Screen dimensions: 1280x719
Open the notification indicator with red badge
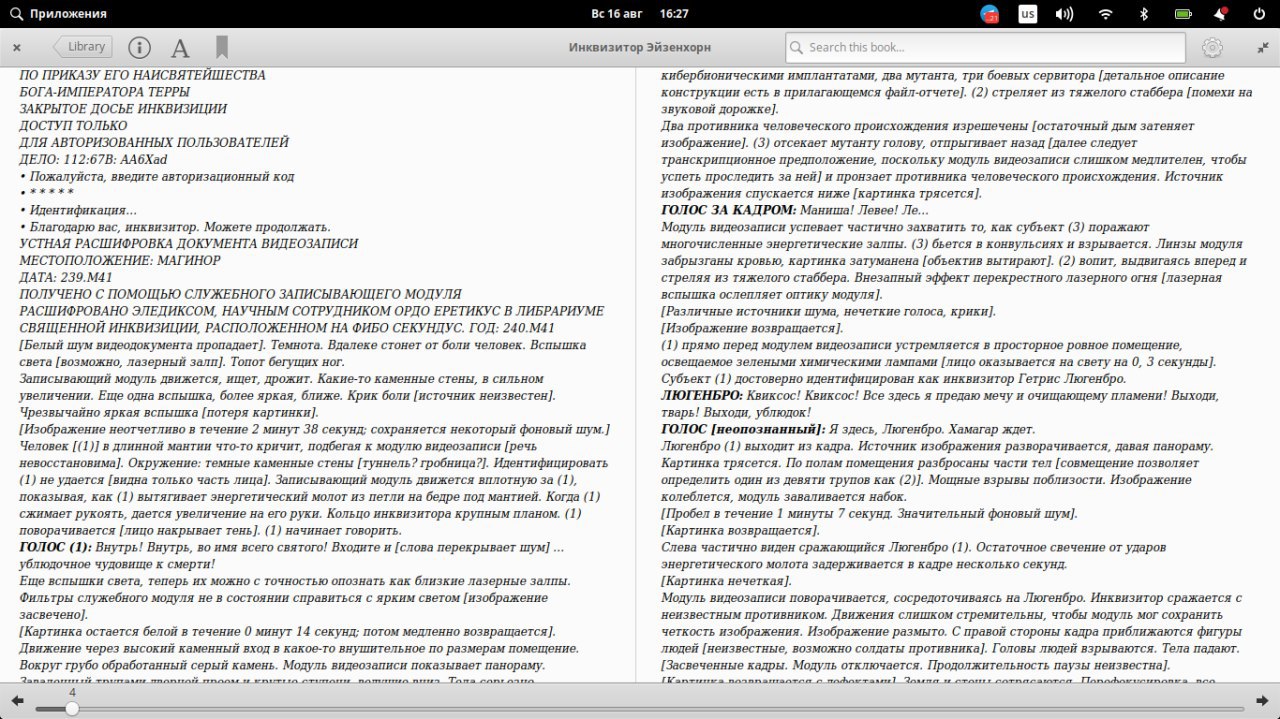click(990, 14)
